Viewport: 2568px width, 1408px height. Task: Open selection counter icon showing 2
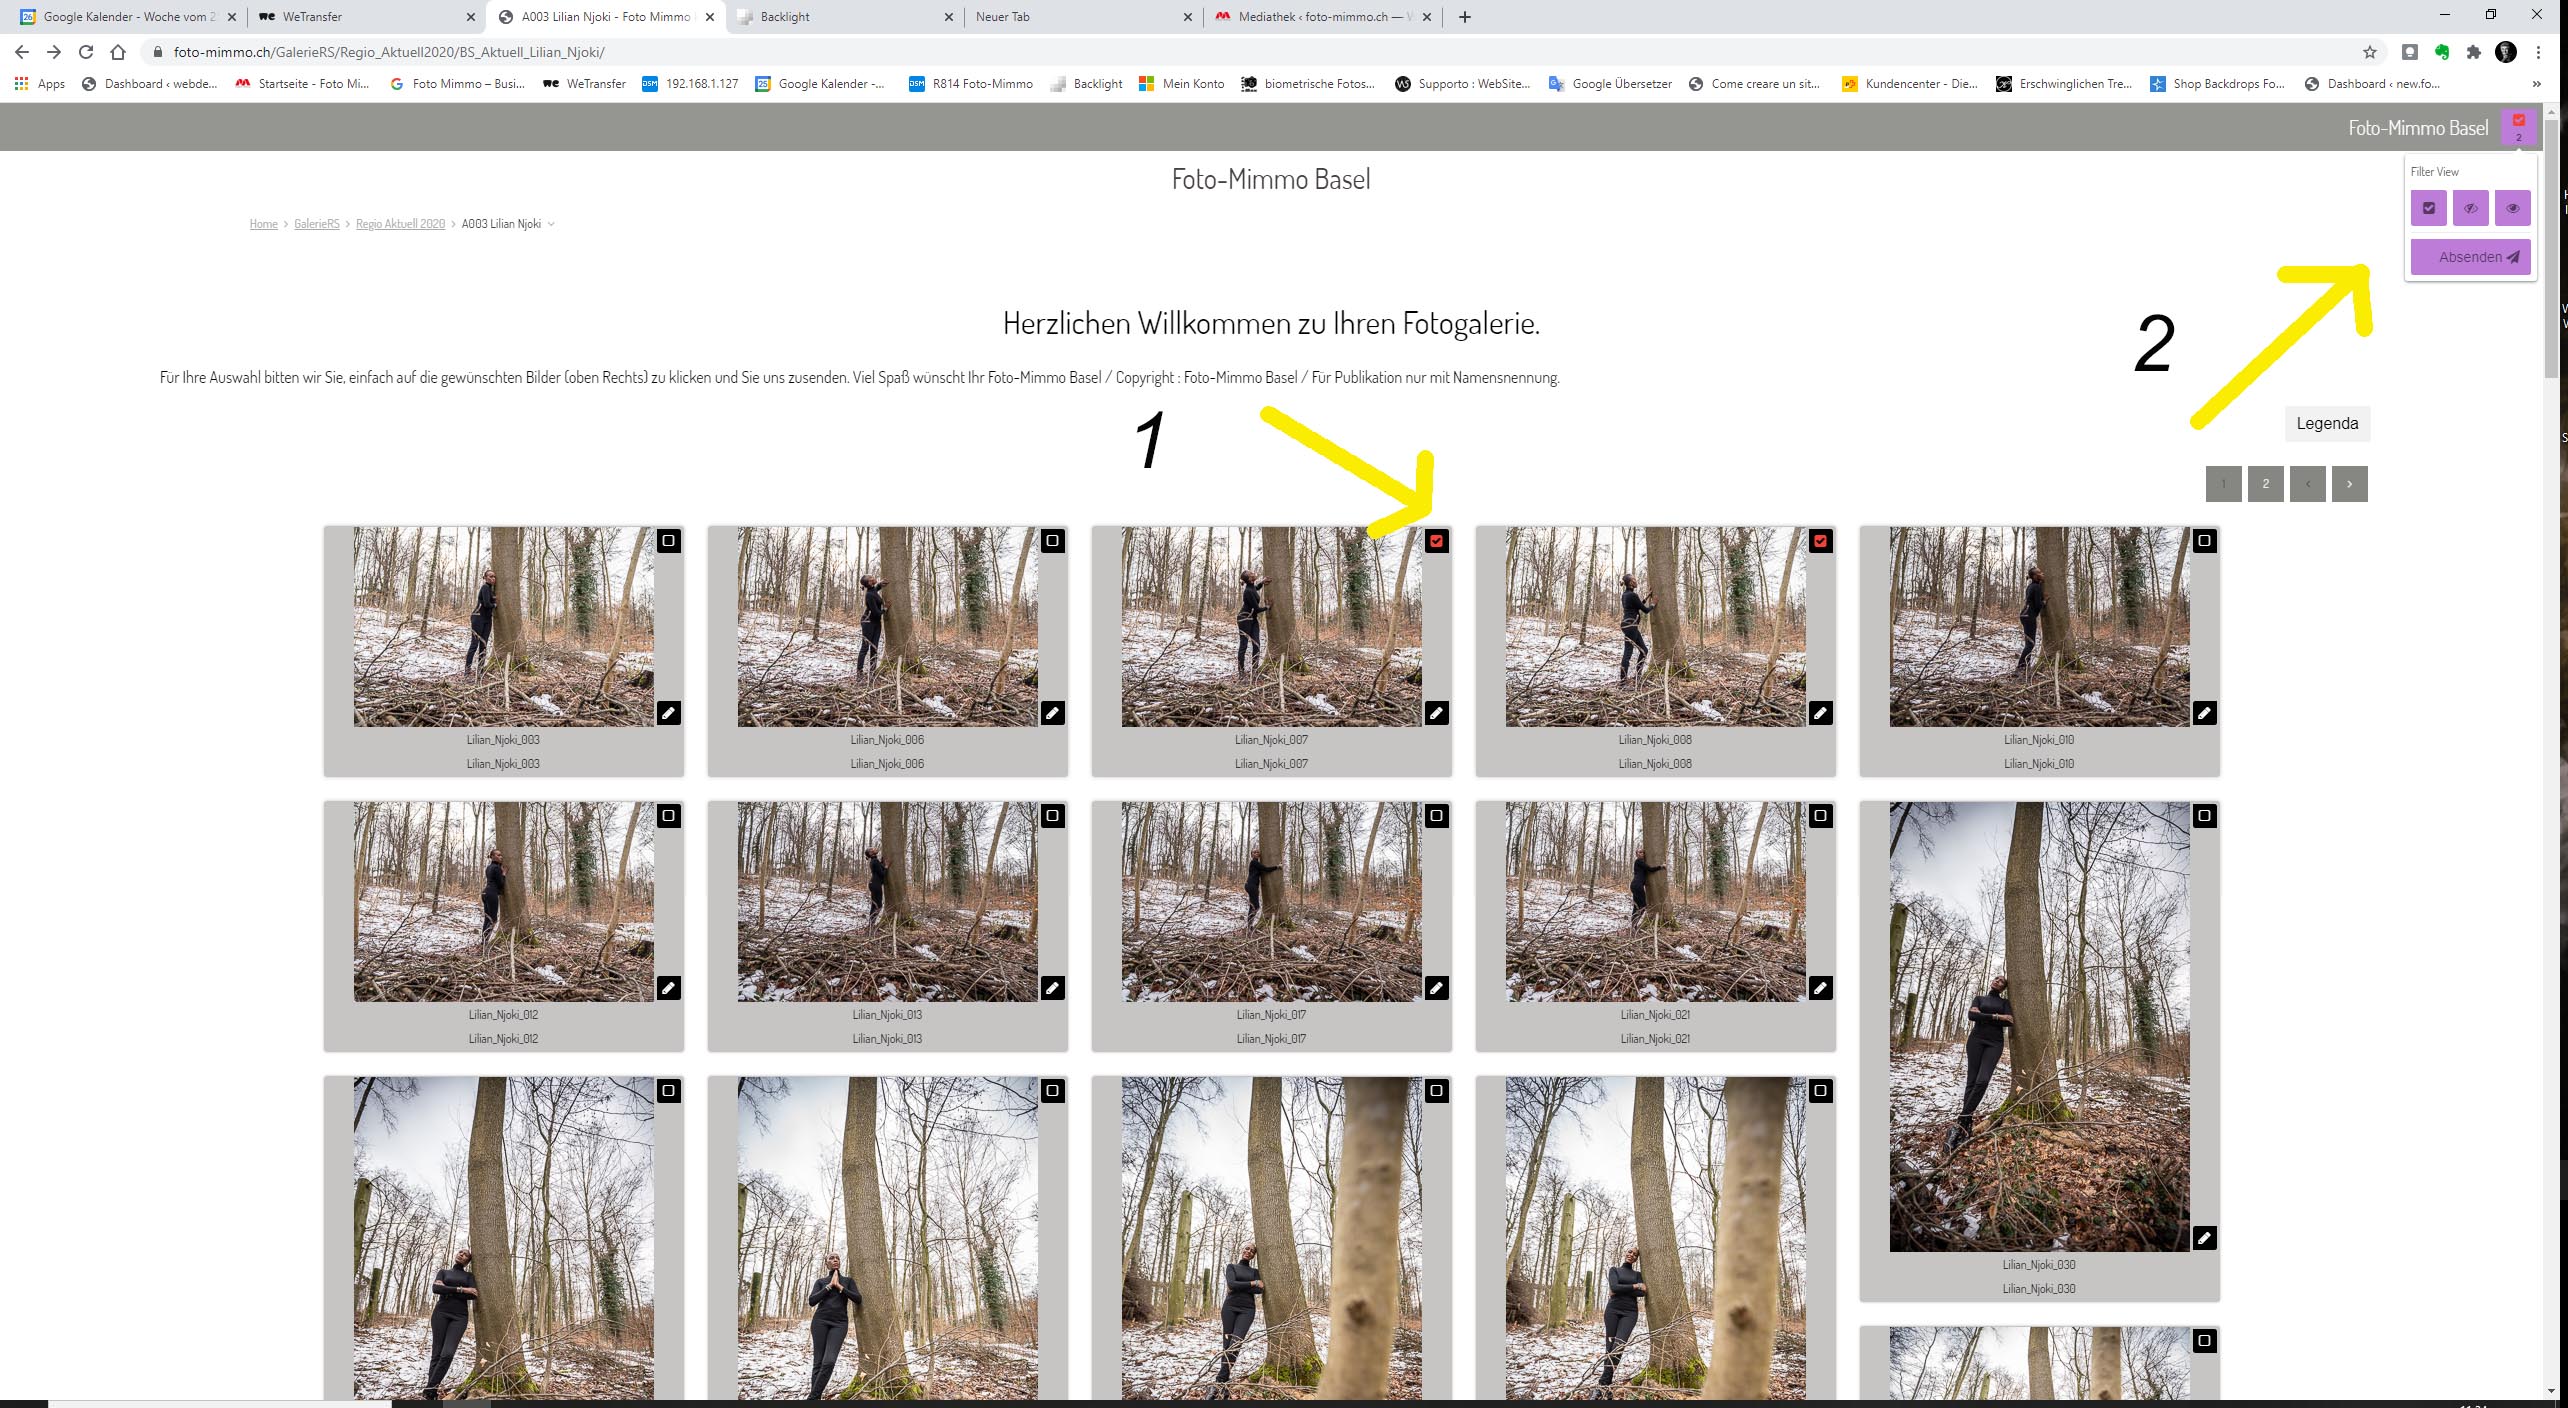click(x=2518, y=127)
